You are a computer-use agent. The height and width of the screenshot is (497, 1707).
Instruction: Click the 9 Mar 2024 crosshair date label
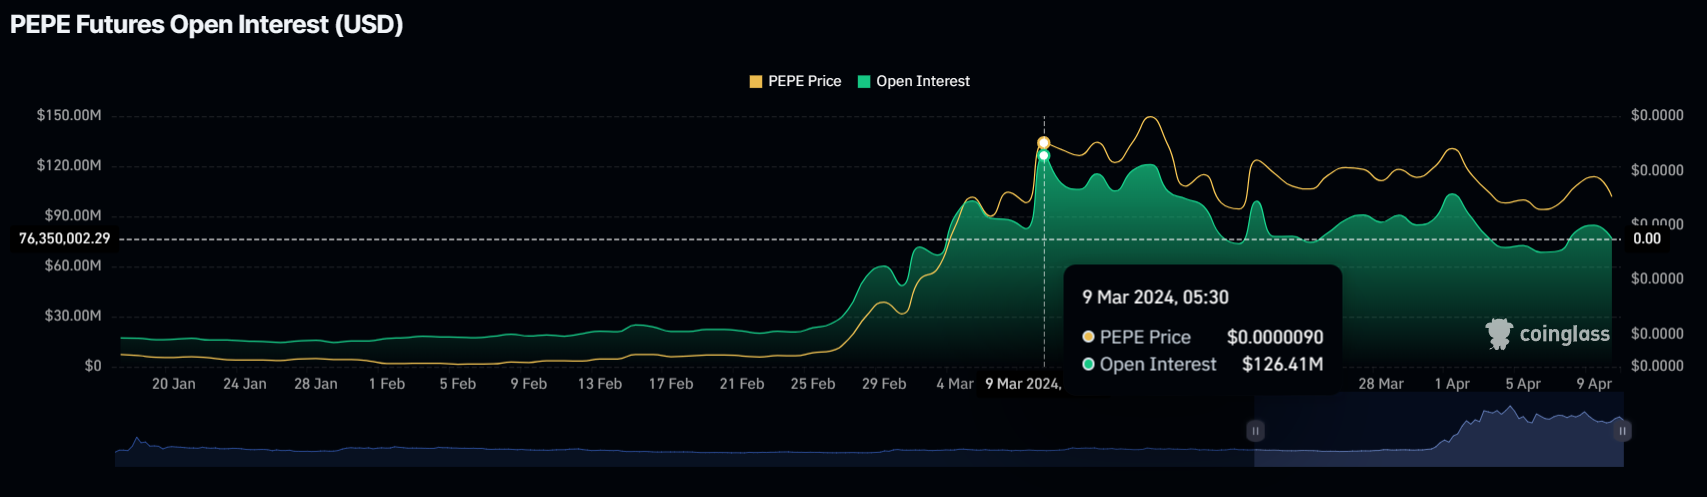[1023, 384]
